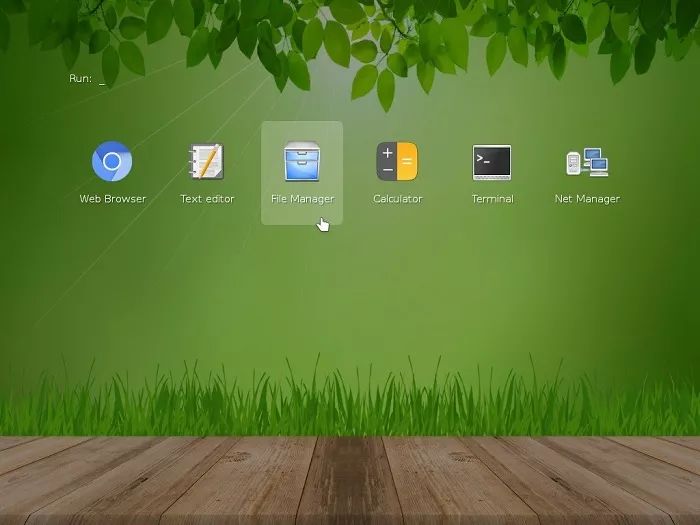Launch the Text editor notepad icon
The width and height of the screenshot is (700, 525).
pyautogui.click(x=206, y=161)
